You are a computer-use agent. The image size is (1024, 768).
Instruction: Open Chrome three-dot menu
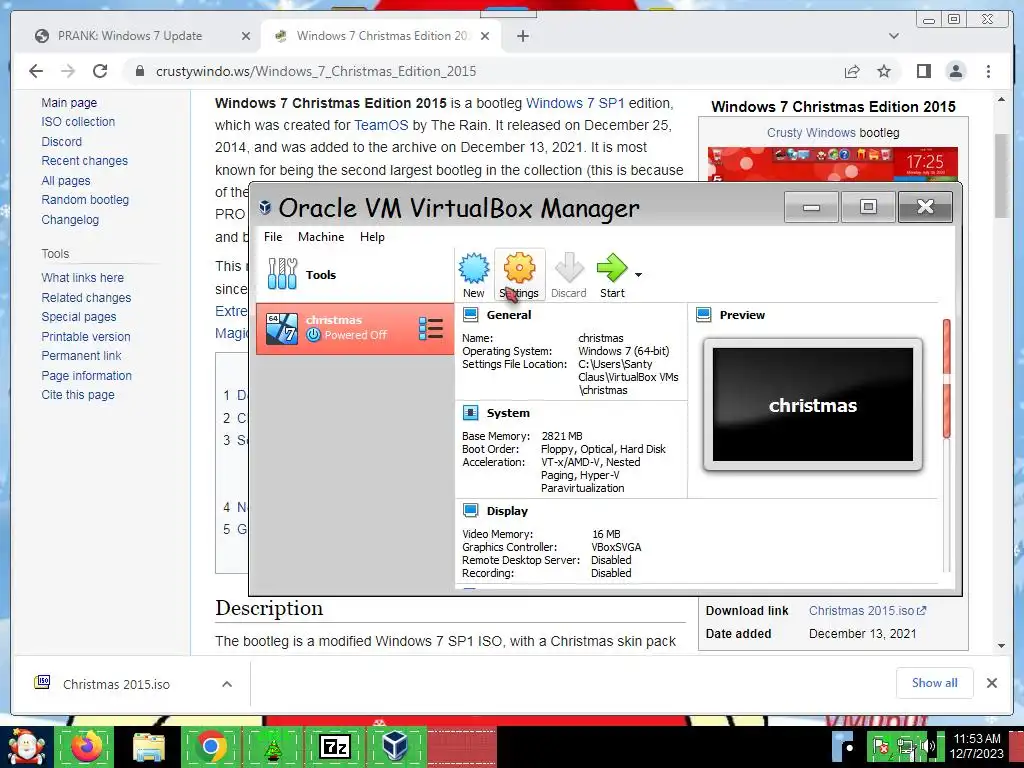pos(988,71)
